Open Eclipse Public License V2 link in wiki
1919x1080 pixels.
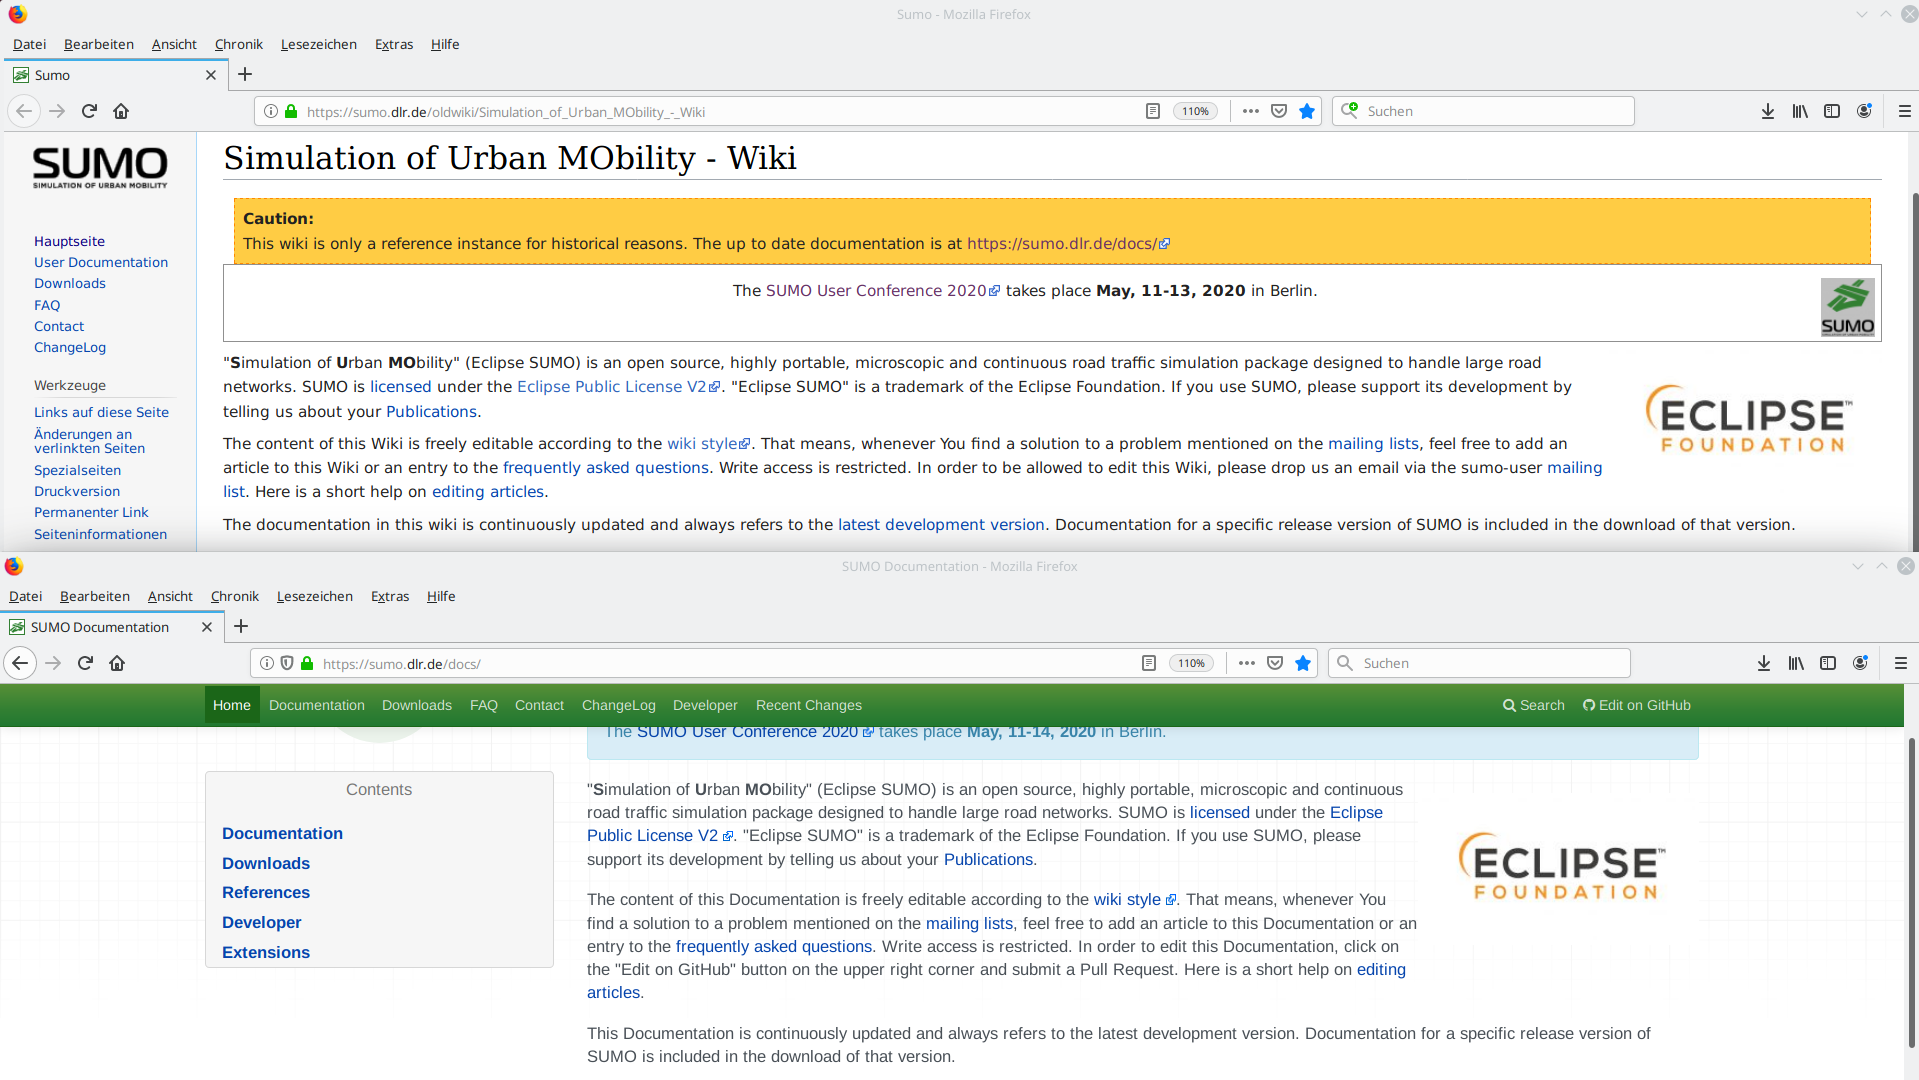click(618, 387)
